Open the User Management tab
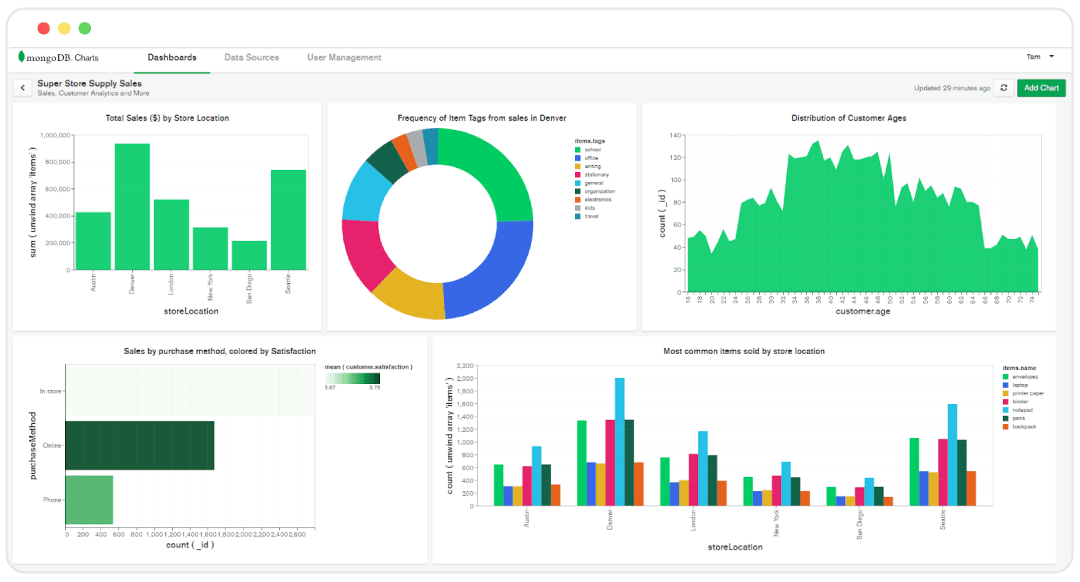The height and width of the screenshot is (582, 1080). point(343,57)
